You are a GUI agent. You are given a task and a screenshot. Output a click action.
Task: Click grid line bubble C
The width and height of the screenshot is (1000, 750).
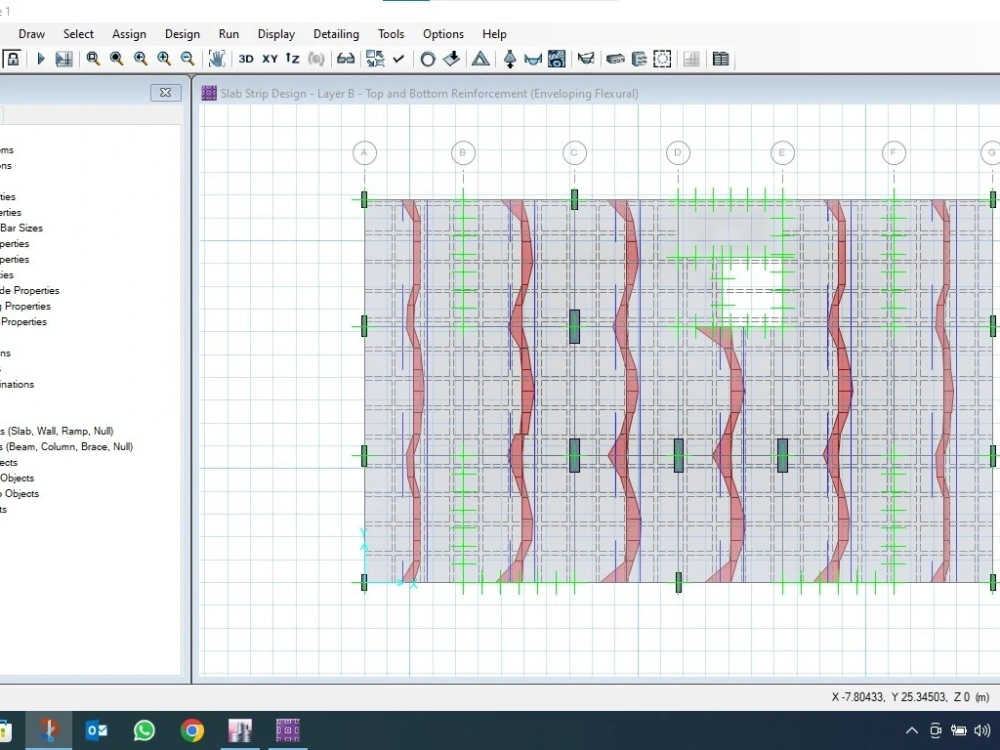click(574, 153)
